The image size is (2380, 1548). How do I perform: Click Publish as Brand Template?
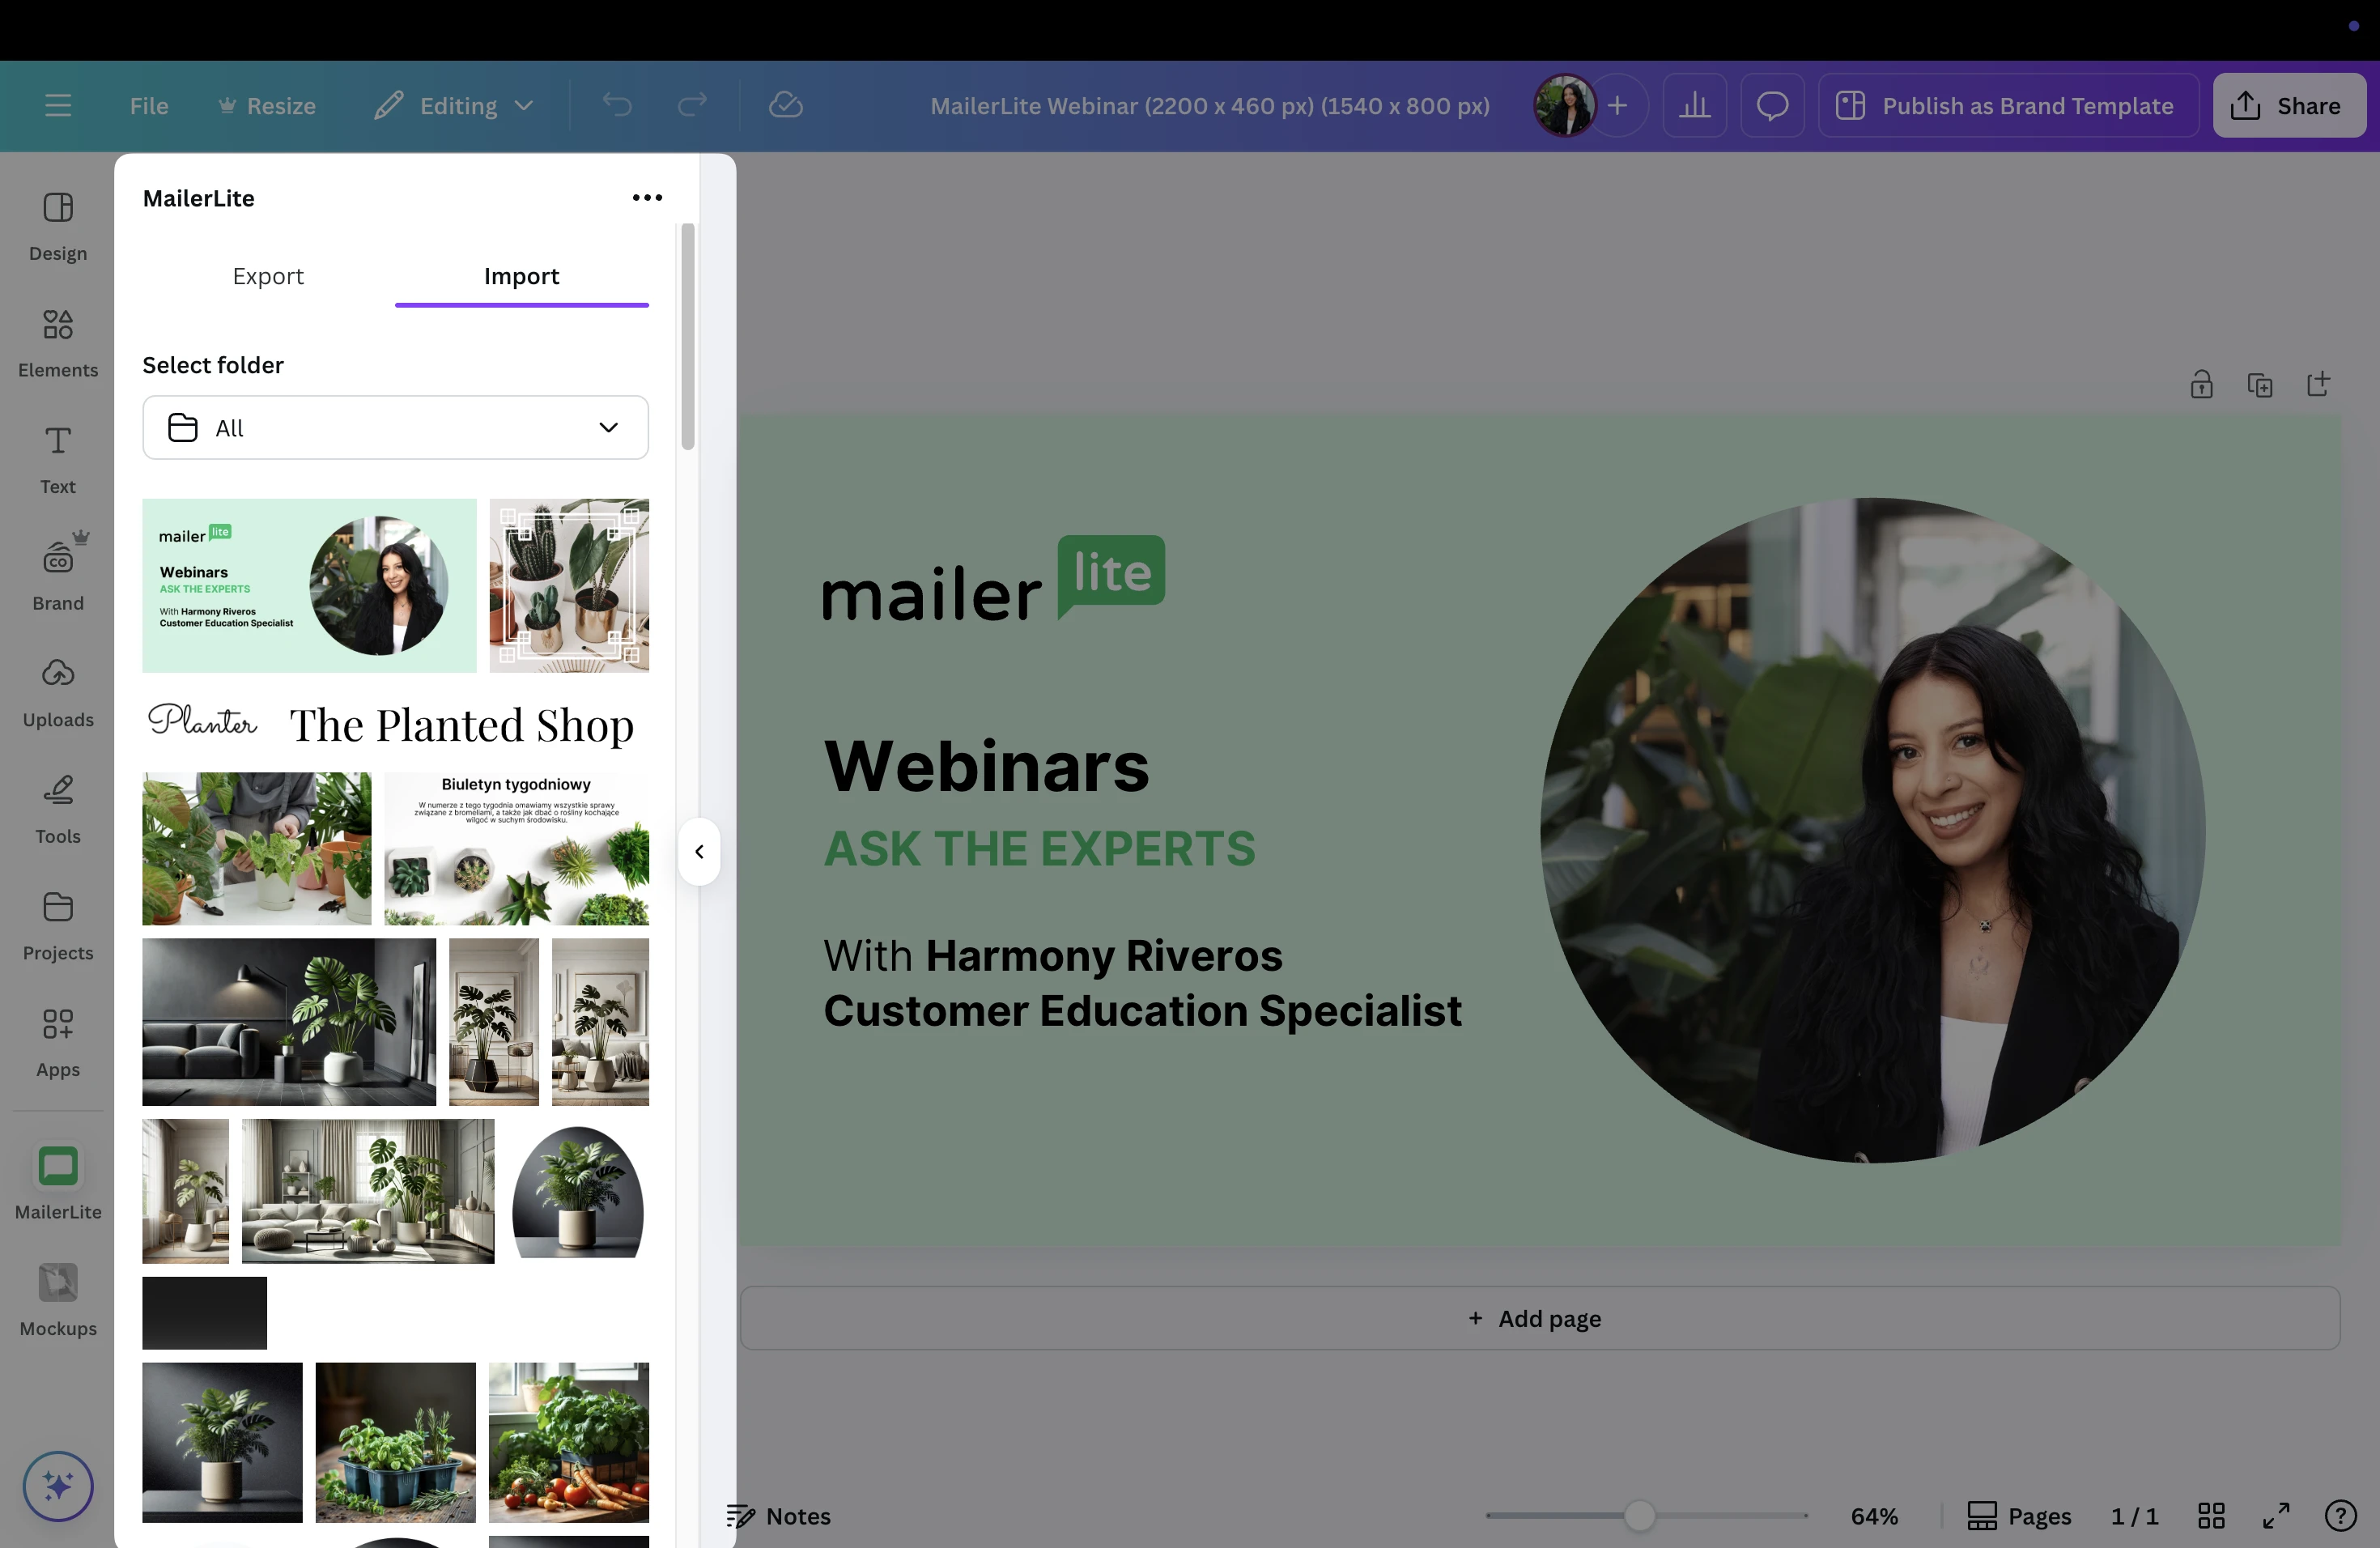pos(2008,105)
